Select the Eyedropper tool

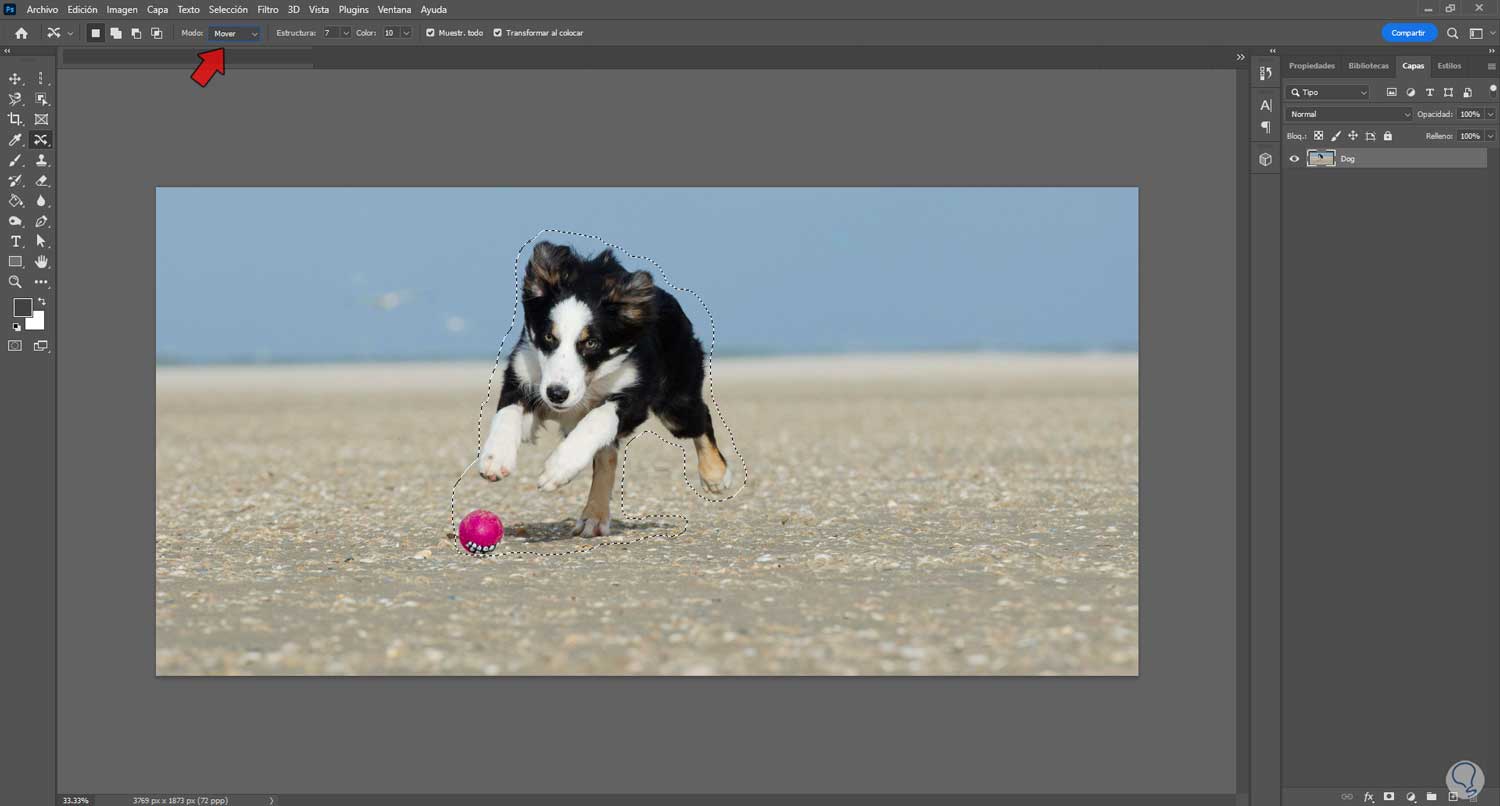15,140
